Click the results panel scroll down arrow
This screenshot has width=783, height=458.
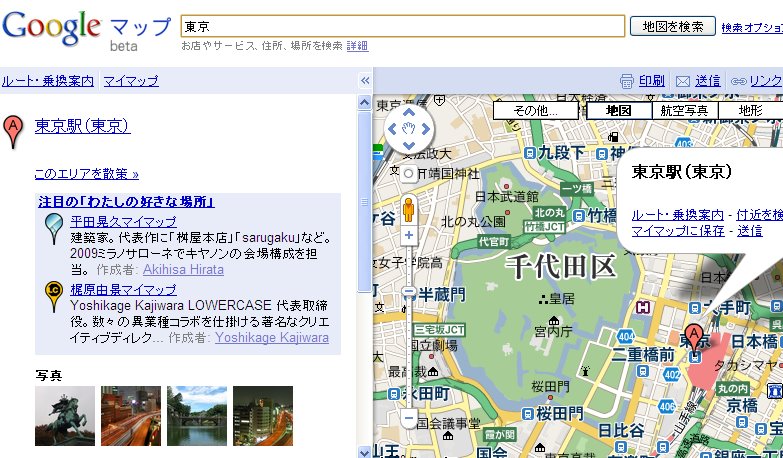point(365,453)
